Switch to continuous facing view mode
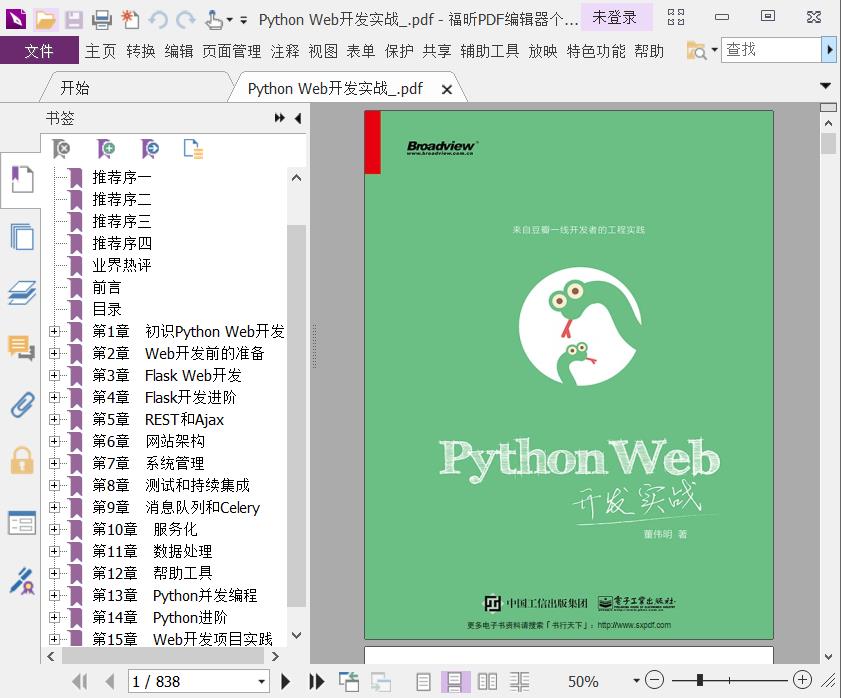This screenshot has width=841, height=698. [x=519, y=682]
